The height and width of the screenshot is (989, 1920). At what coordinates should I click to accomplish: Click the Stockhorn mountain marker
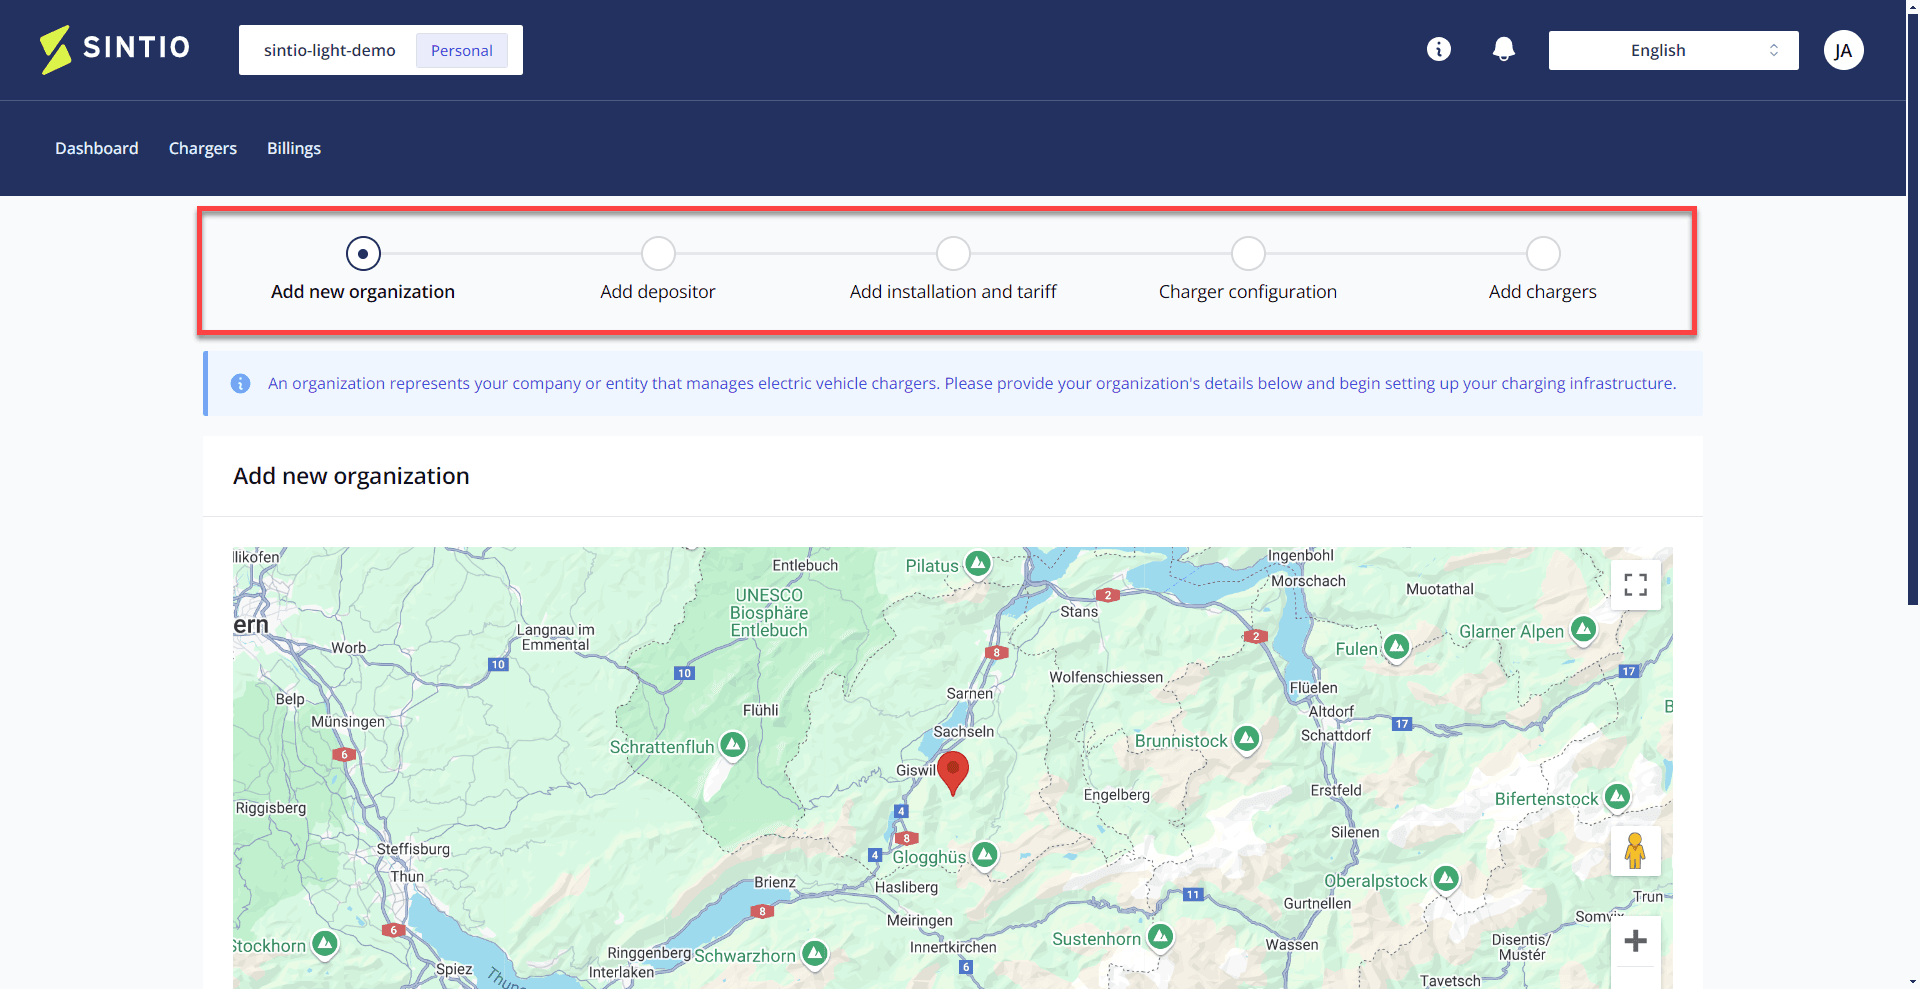point(324,943)
